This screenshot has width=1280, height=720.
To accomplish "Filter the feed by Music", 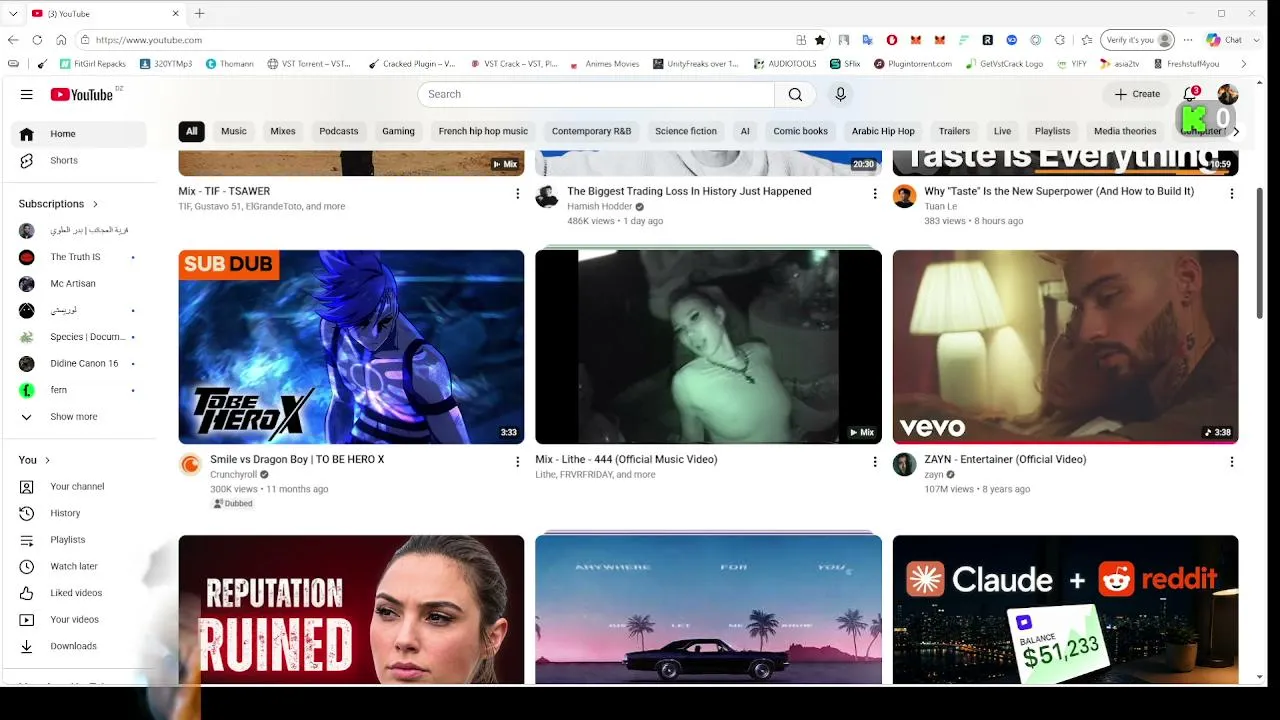I will [x=234, y=131].
